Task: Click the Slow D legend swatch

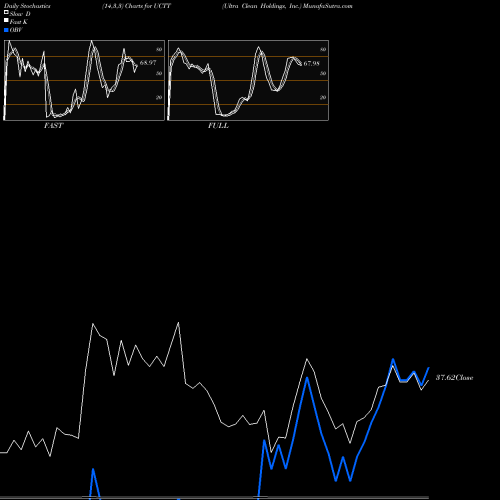Action: tap(6, 12)
